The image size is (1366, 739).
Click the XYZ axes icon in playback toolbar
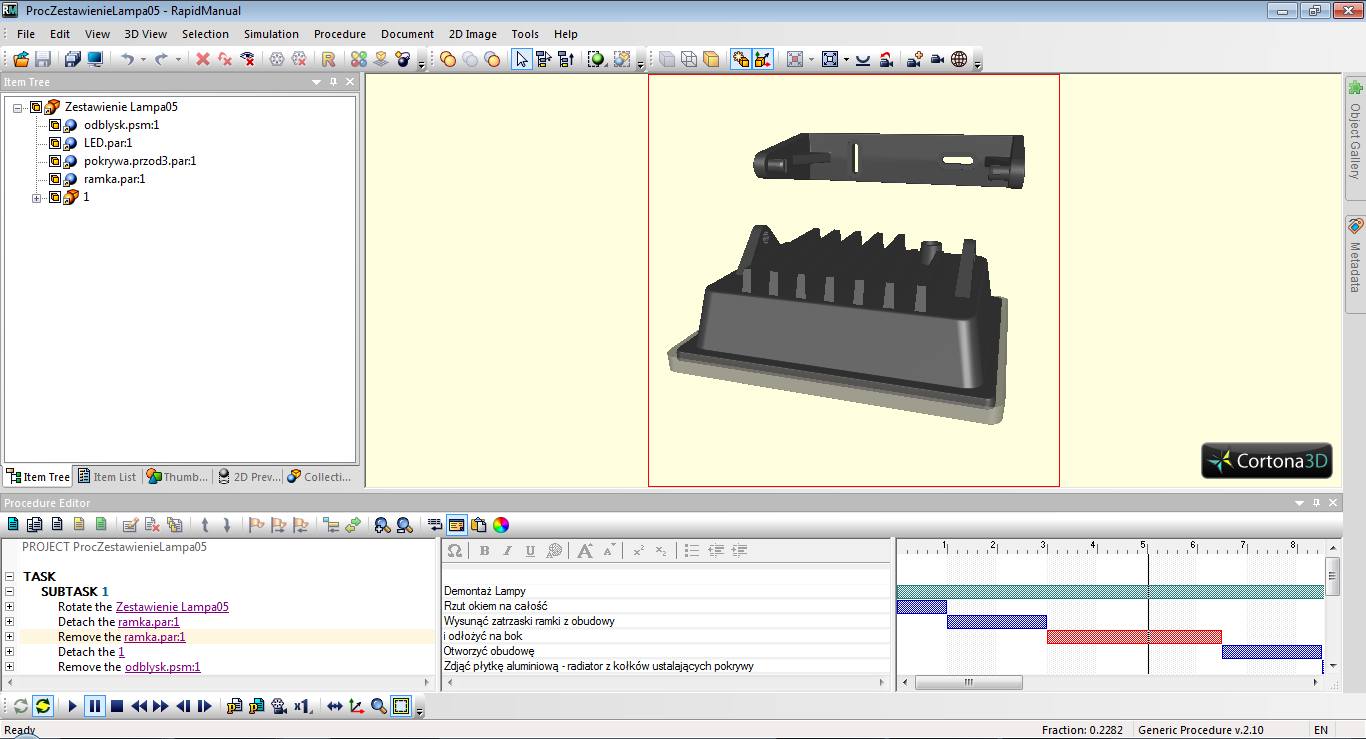357,706
